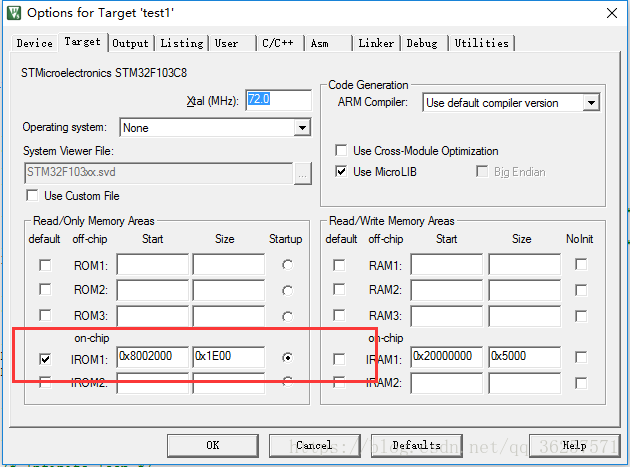Open the Listing tab
This screenshot has height=467, width=630.
pos(182,43)
